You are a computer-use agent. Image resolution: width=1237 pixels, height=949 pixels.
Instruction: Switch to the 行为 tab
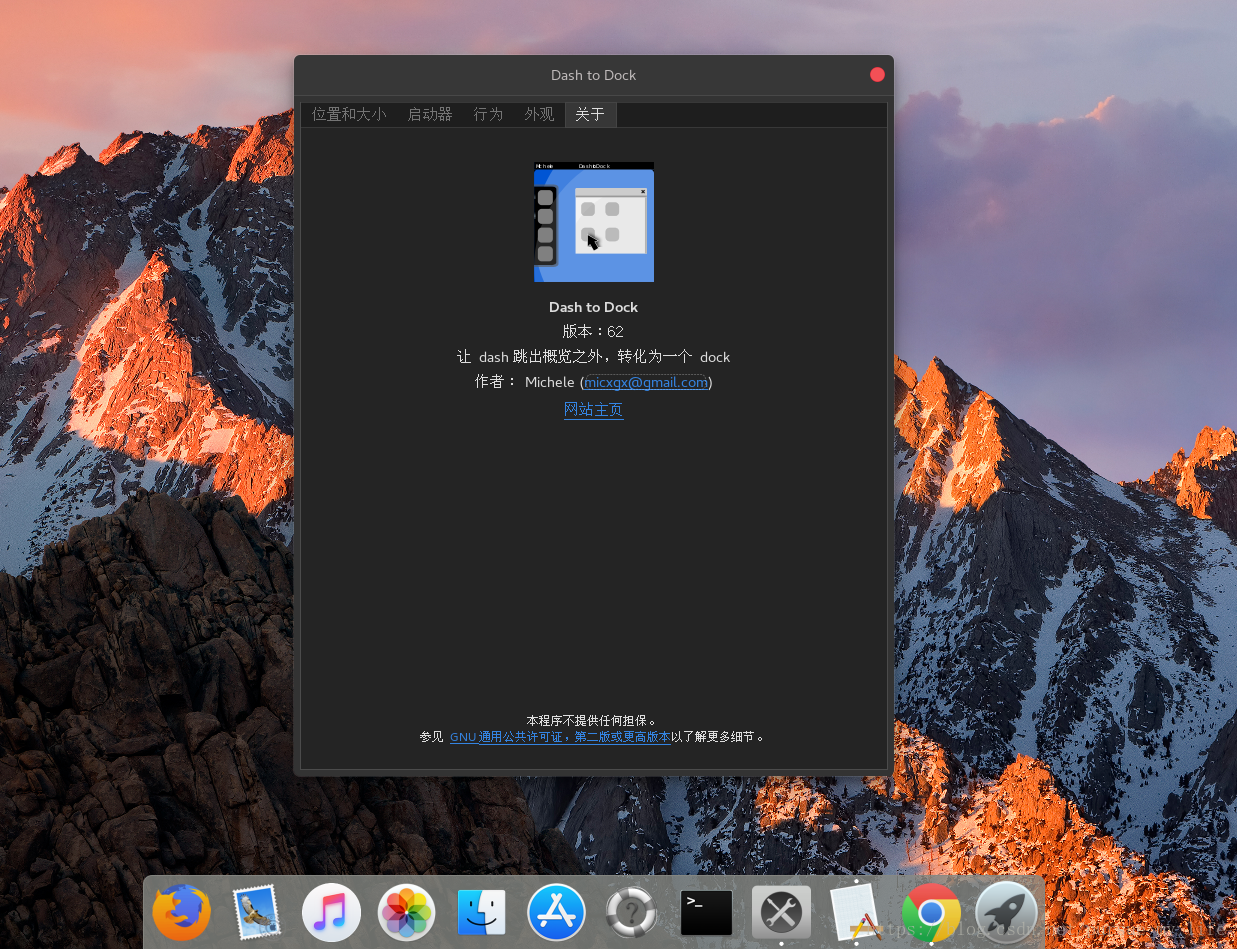[488, 114]
